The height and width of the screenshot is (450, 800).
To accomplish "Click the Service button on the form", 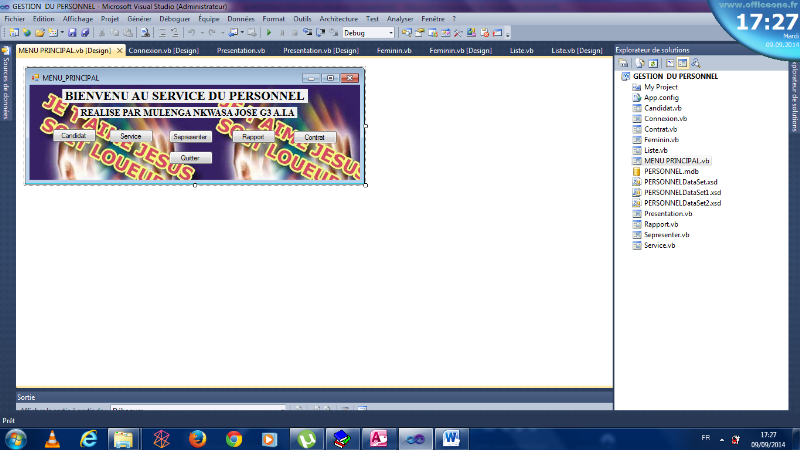I will [131, 136].
